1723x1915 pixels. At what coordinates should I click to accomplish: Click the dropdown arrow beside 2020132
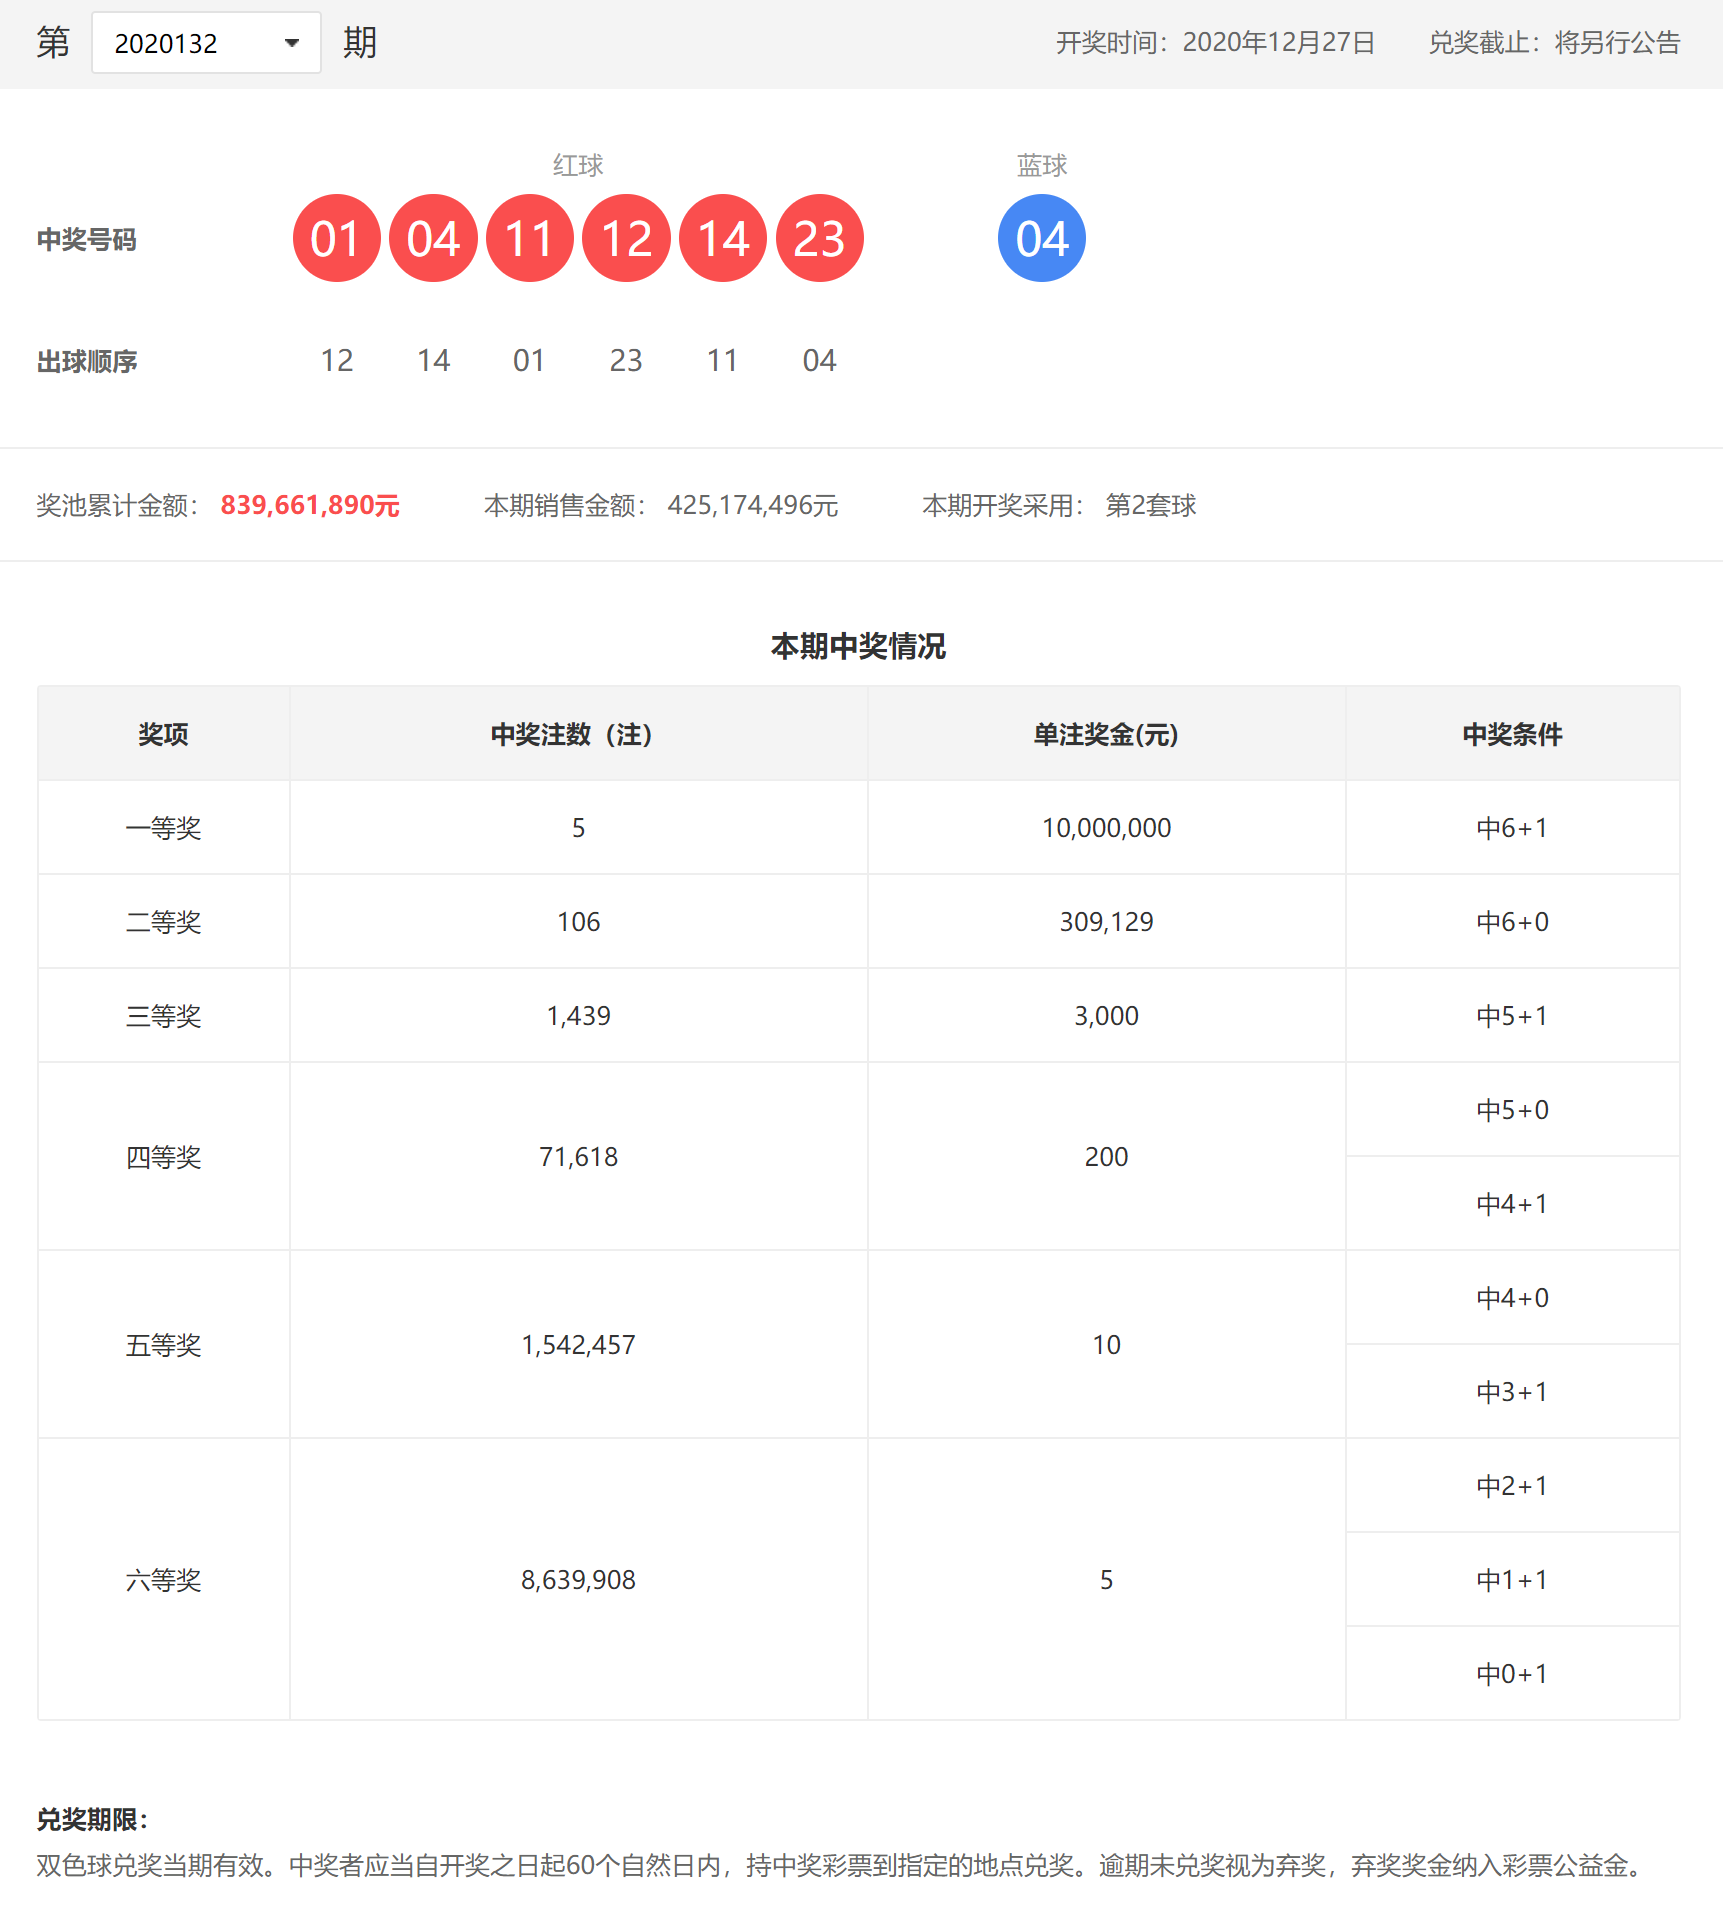292,43
